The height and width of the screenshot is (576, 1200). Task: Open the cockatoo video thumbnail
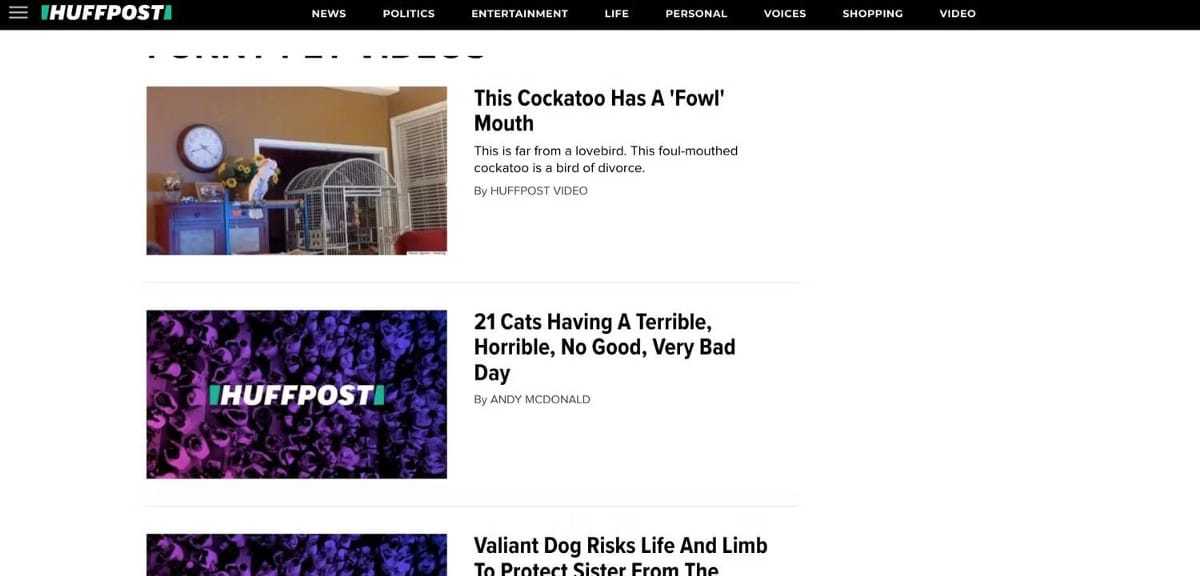coord(296,170)
